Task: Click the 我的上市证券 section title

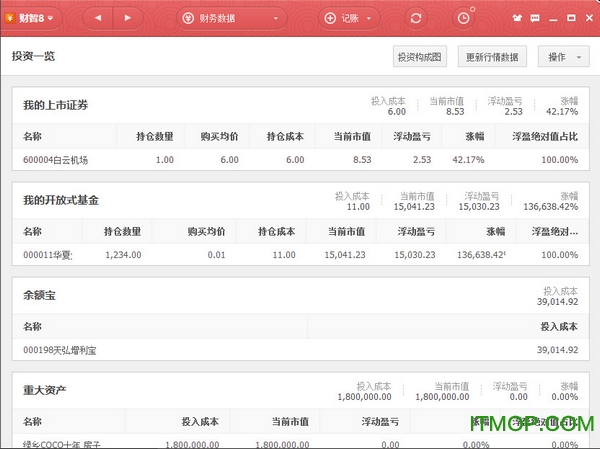Action: tap(55, 105)
